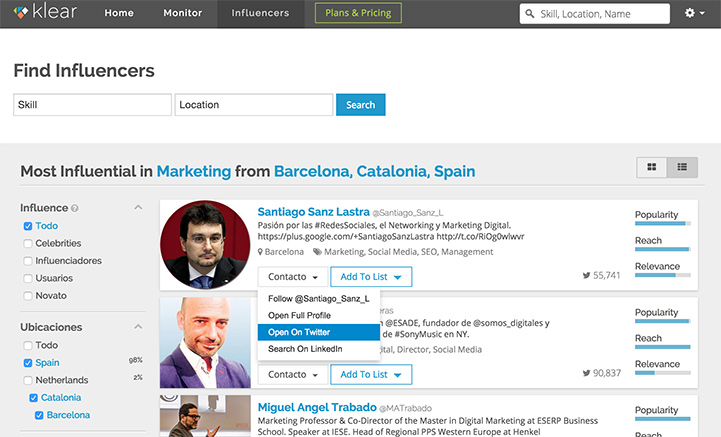Select Search On LinkedIn menu entry
The width and height of the screenshot is (721, 437).
305,349
